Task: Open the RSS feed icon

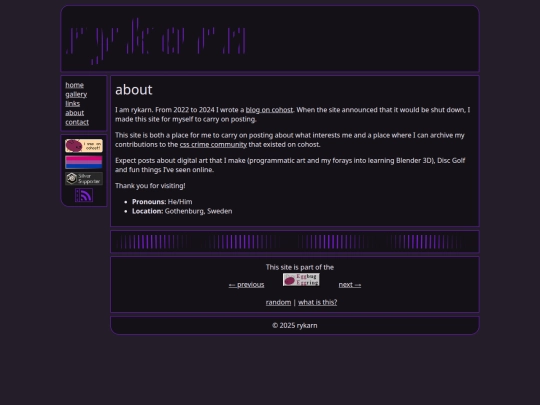Action: (84, 195)
